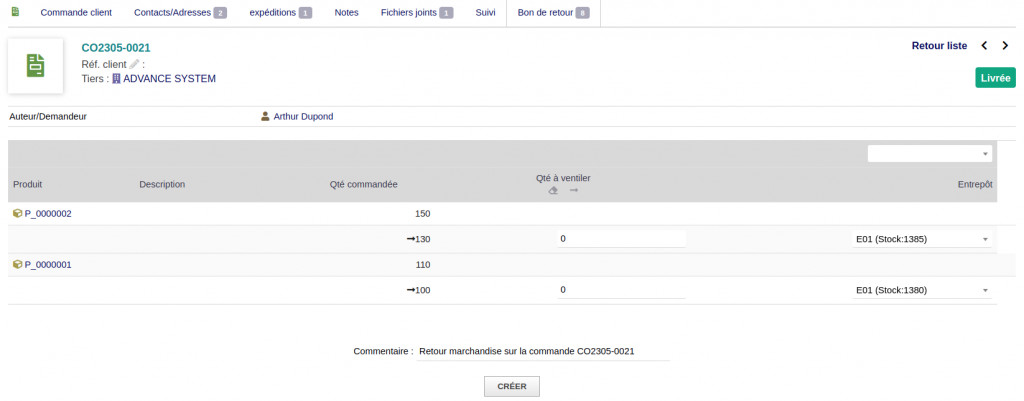The image size is (1024, 401).
Task: Click the eraser icon under Qté à ventiler
Action: [553, 191]
